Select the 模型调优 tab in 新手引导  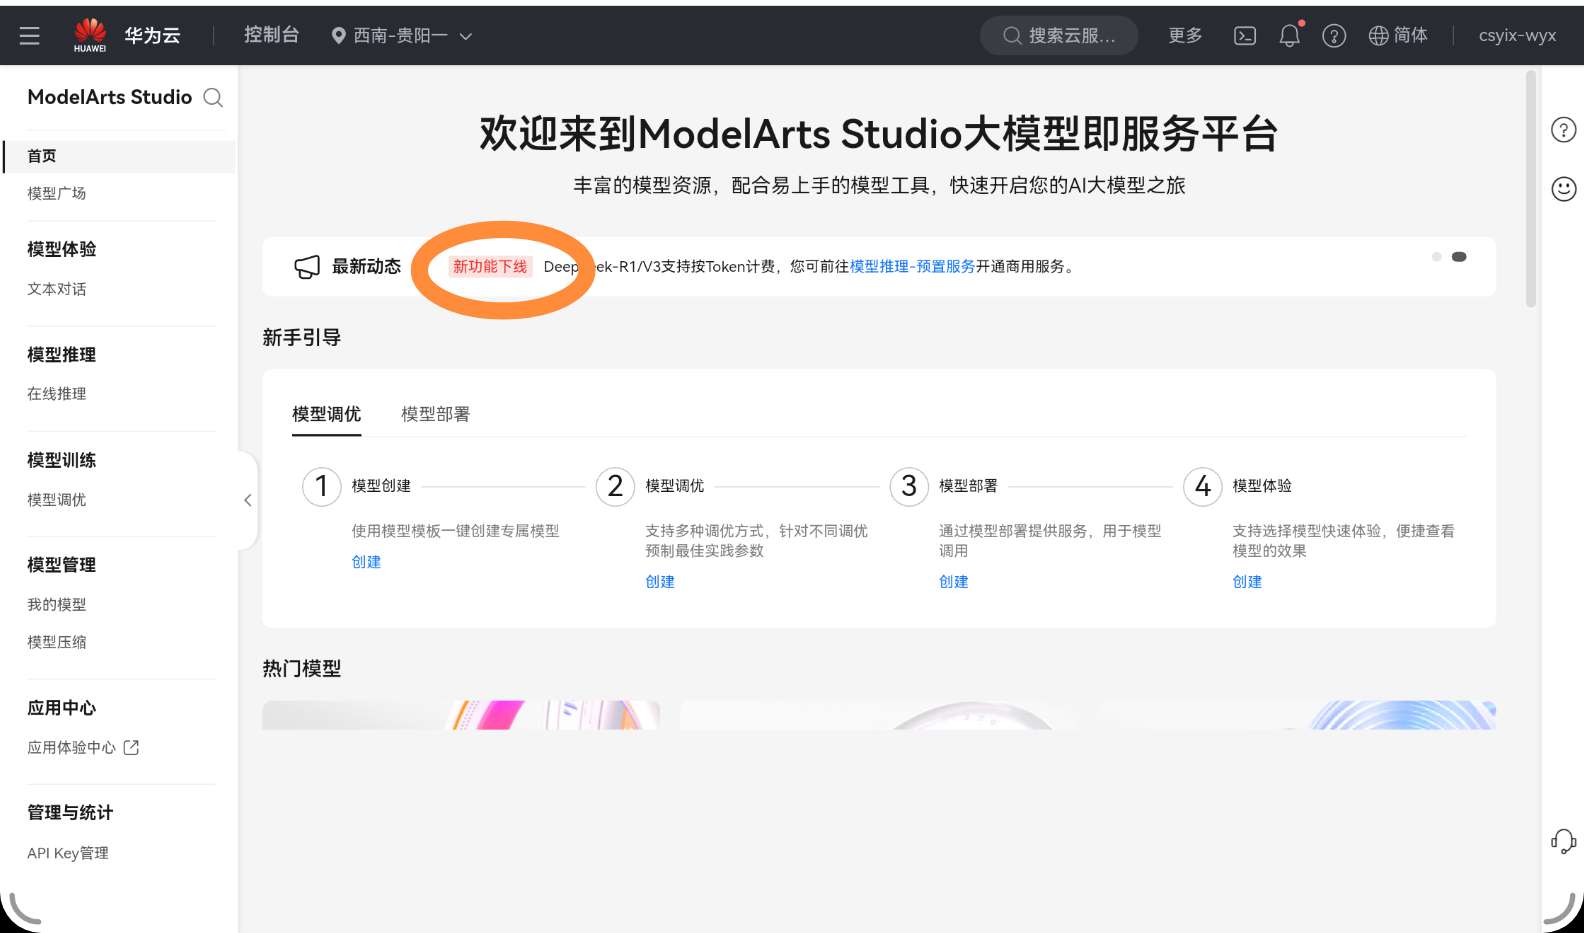[x=326, y=414]
